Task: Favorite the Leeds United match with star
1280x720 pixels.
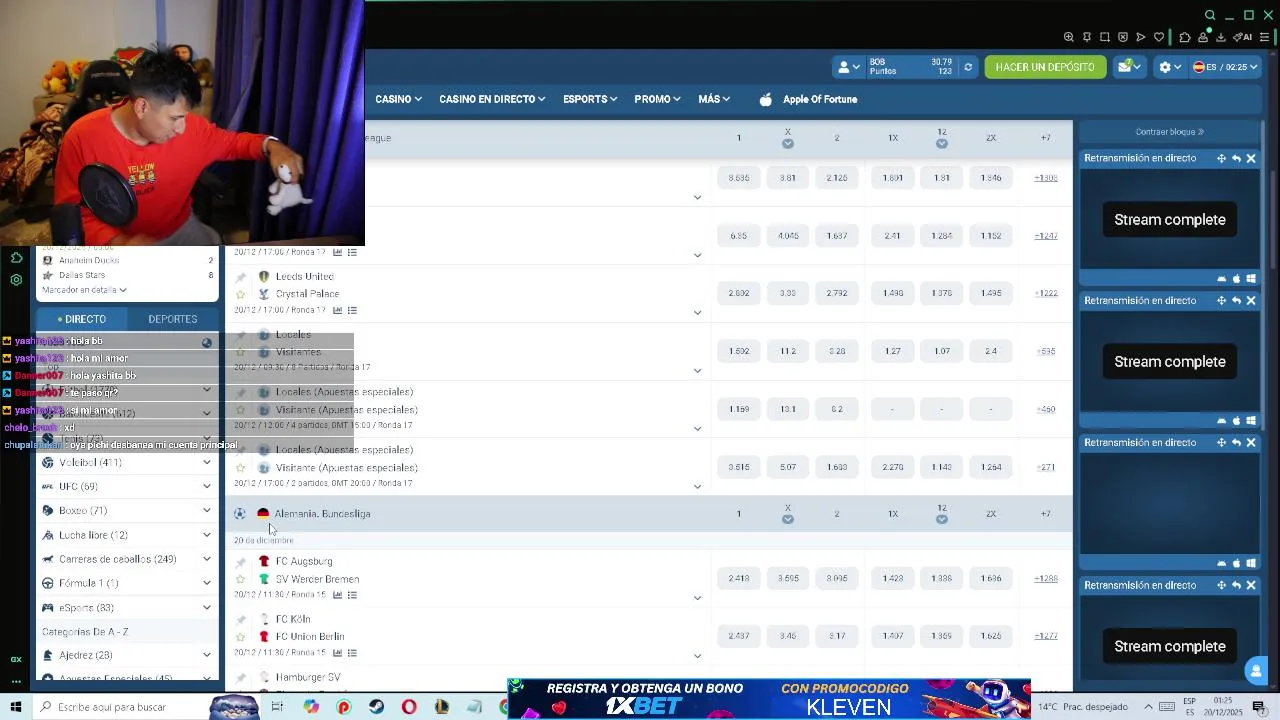Action: click(x=240, y=294)
